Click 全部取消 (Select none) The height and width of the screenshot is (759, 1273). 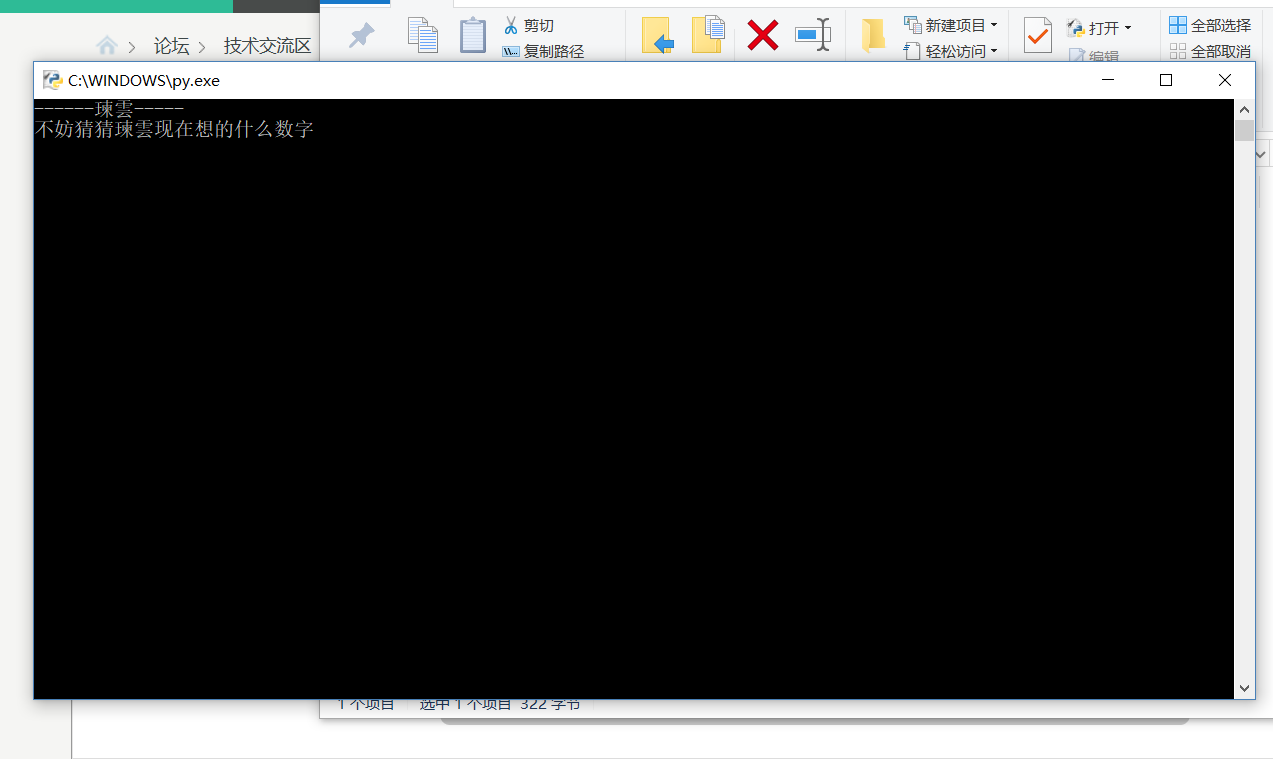[1210, 51]
